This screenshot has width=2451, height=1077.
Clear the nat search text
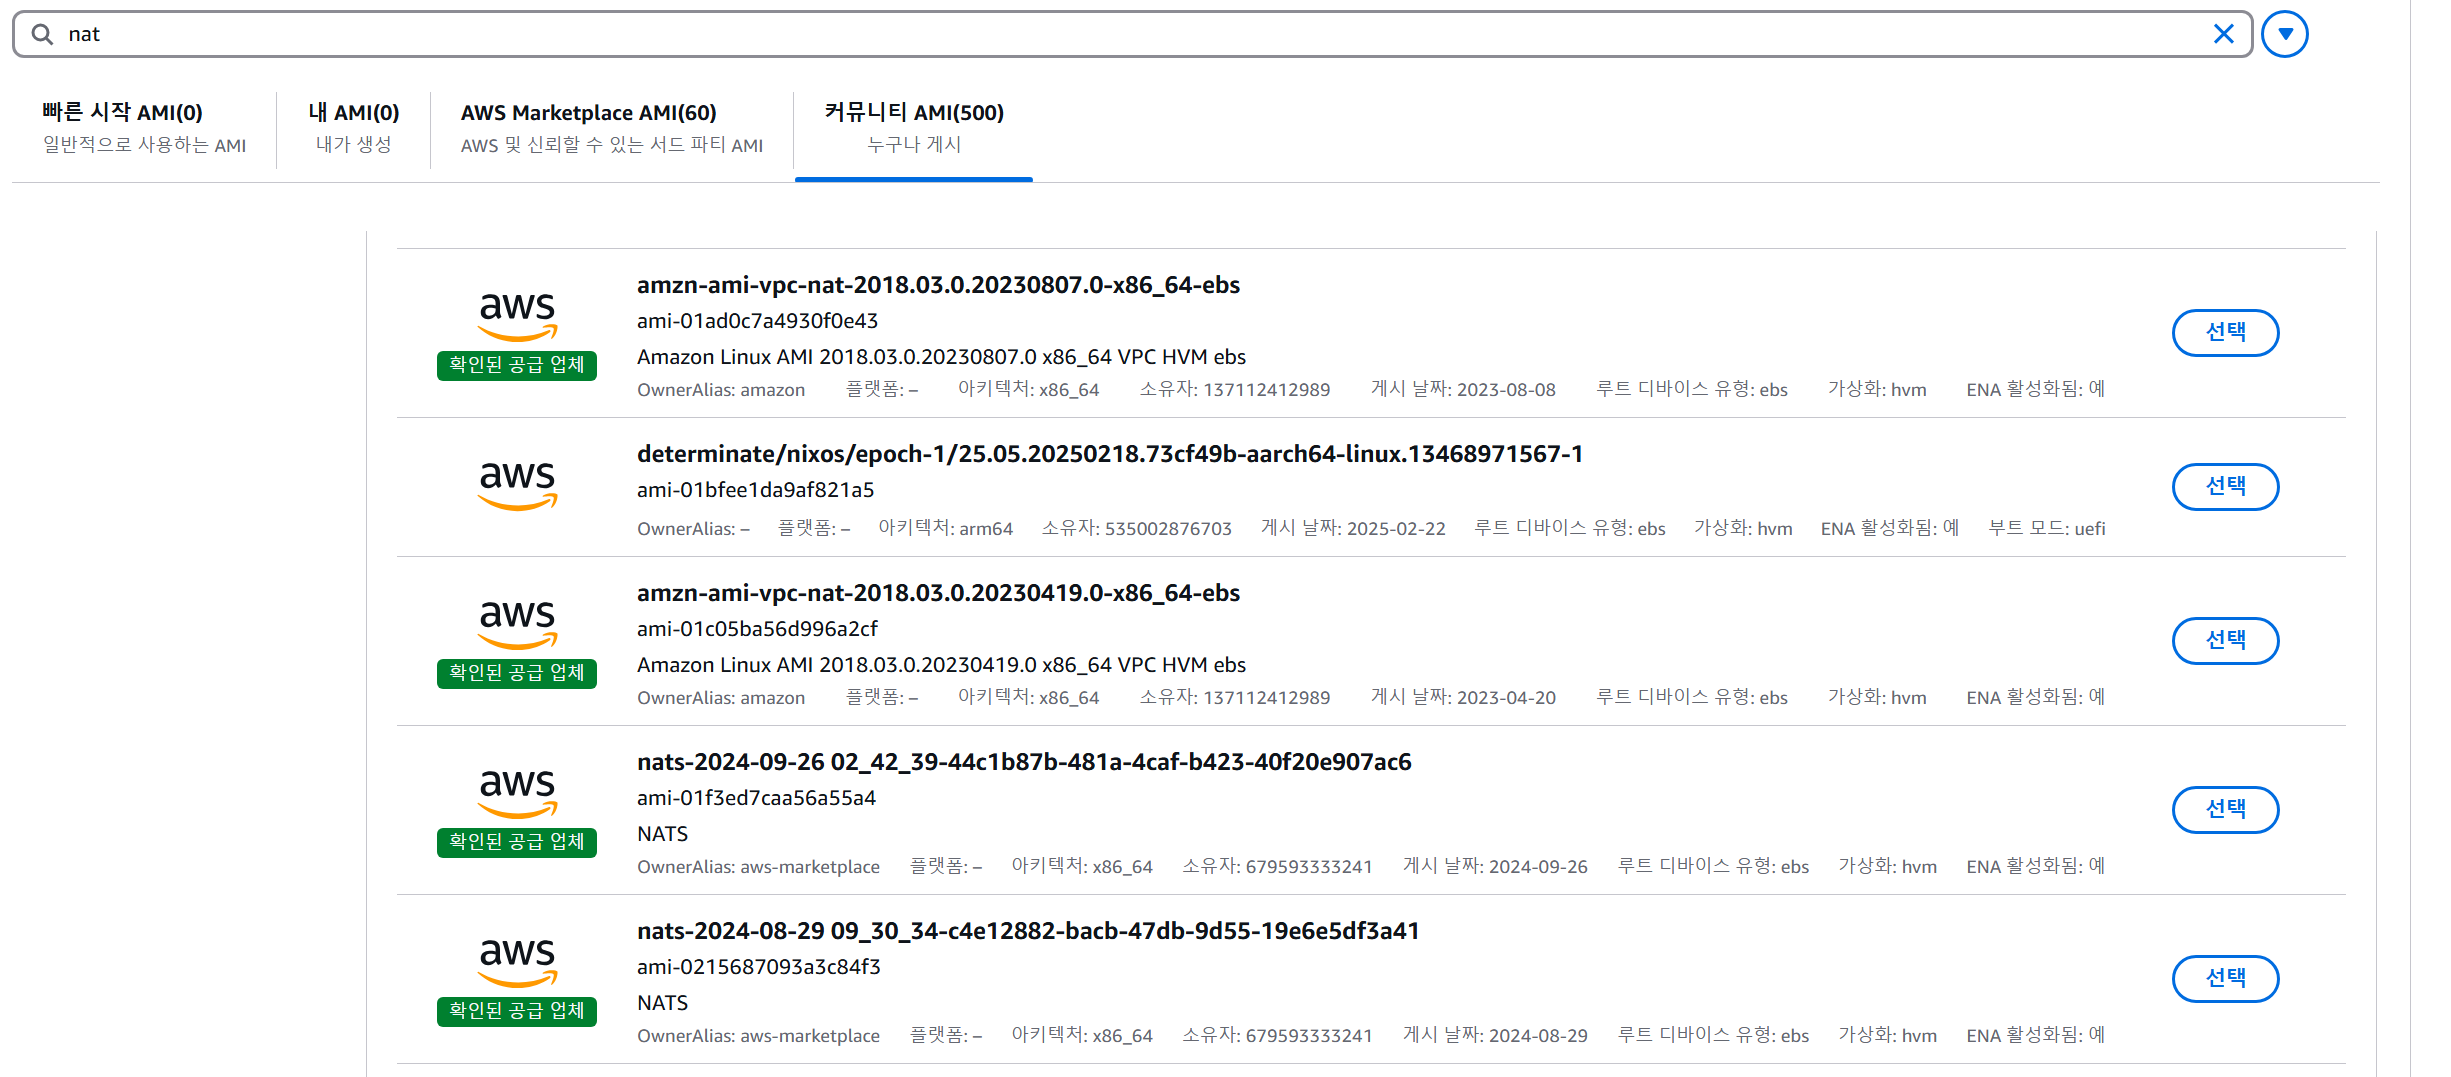2223,34
